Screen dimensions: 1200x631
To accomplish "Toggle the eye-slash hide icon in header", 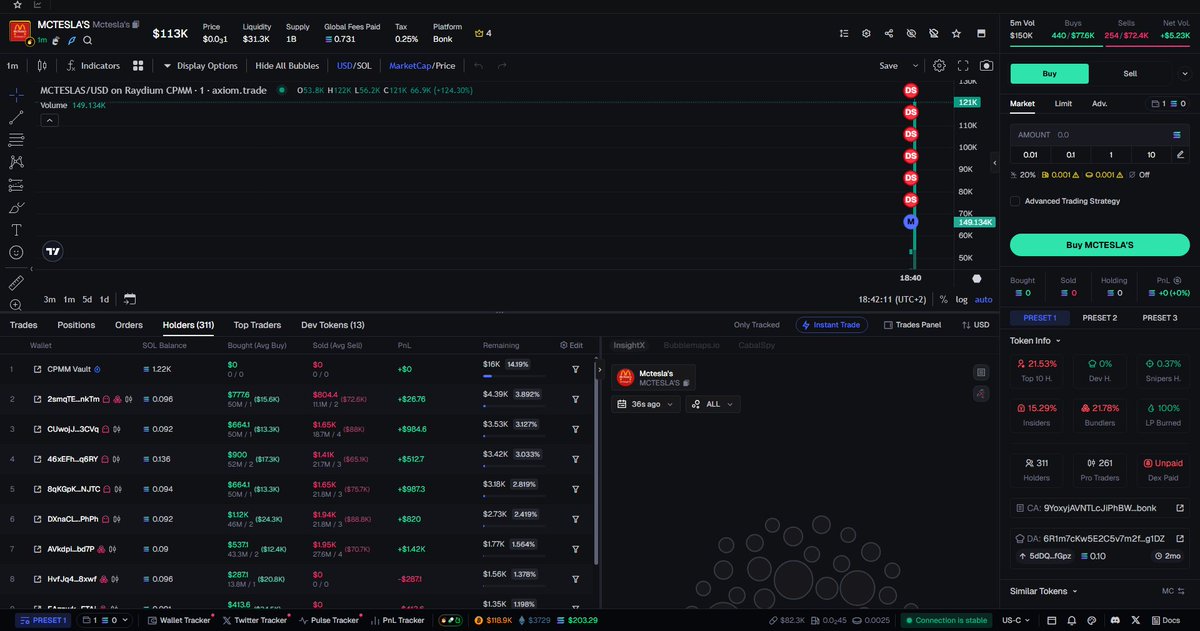I will (x=911, y=33).
